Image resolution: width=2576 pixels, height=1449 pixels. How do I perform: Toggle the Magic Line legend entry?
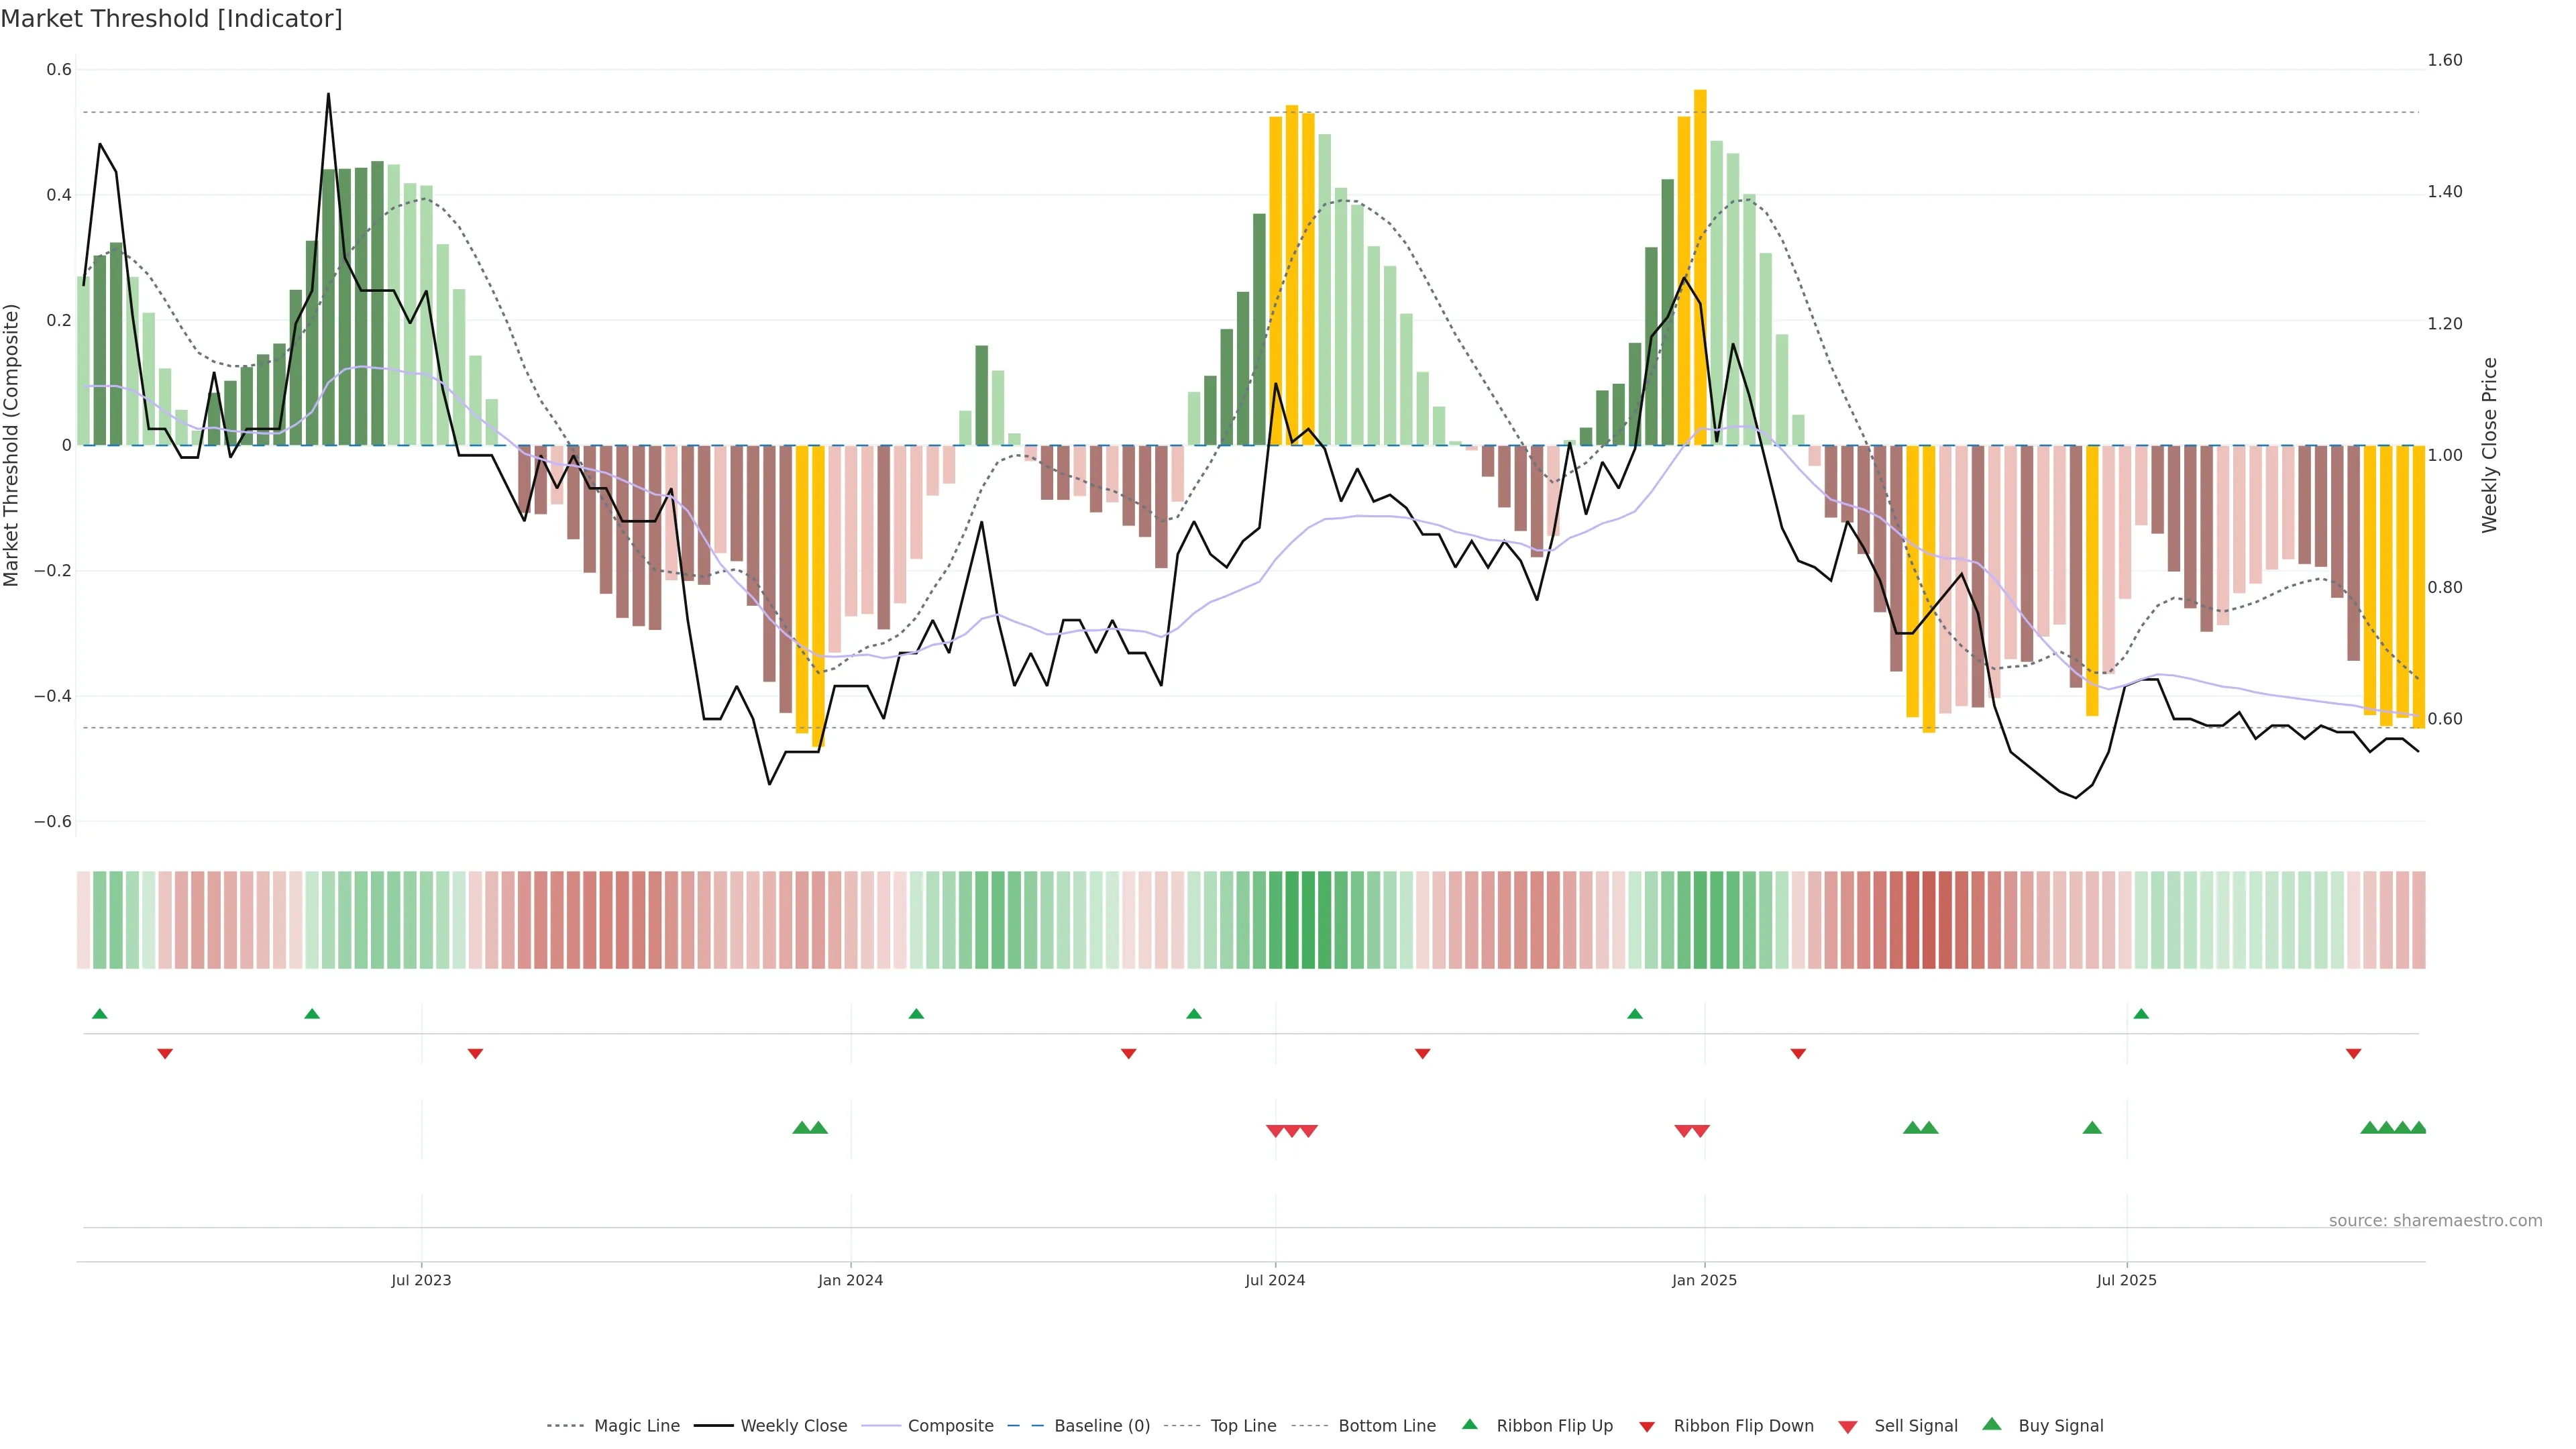(x=636, y=1425)
